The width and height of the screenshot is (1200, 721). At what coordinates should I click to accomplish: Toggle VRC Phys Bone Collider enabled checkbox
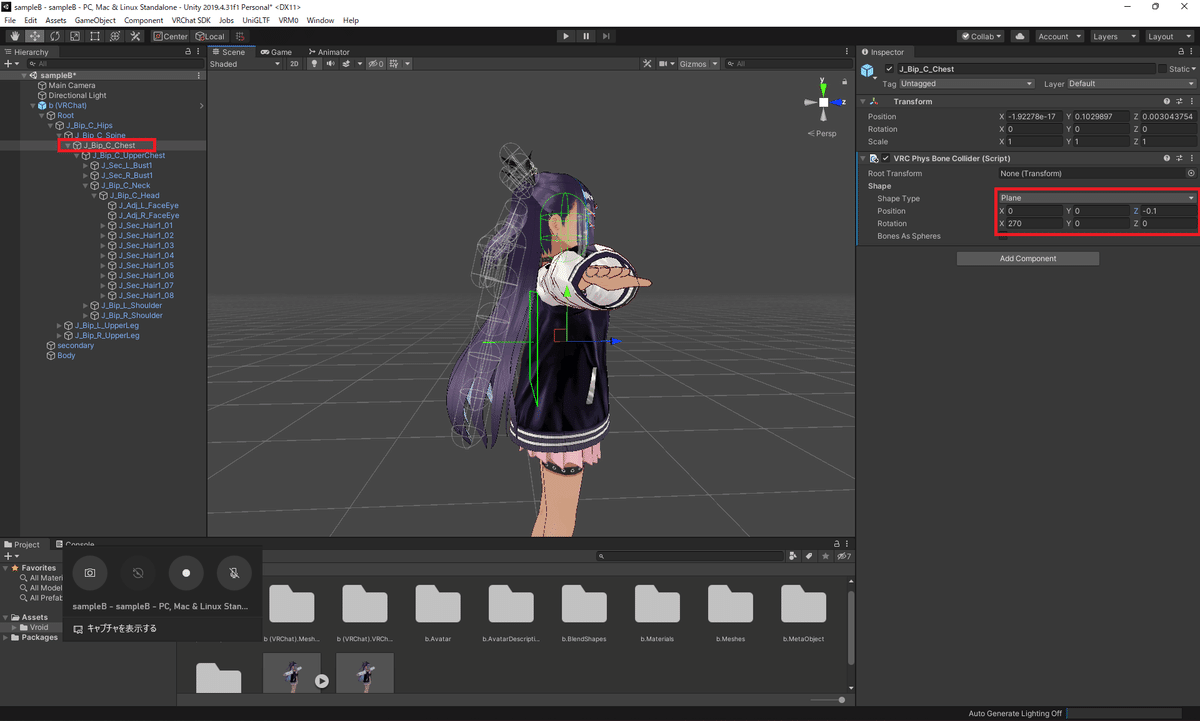(x=886, y=158)
